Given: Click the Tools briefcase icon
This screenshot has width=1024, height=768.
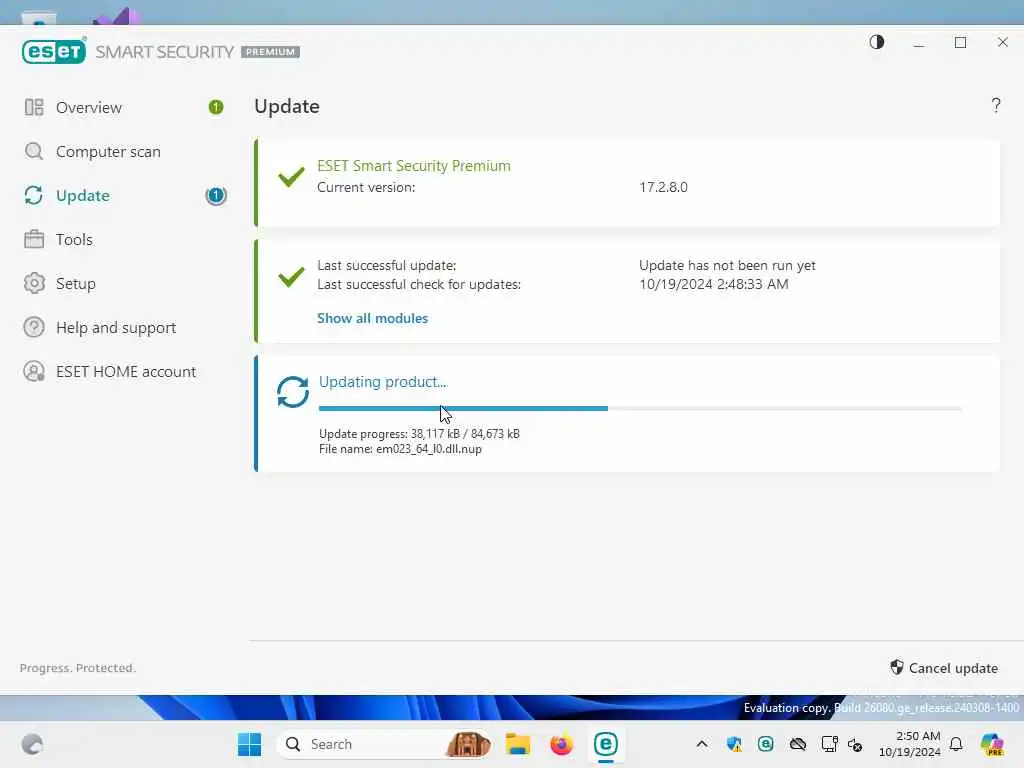Looking at the screenshot, I should (x=34, y=239).
